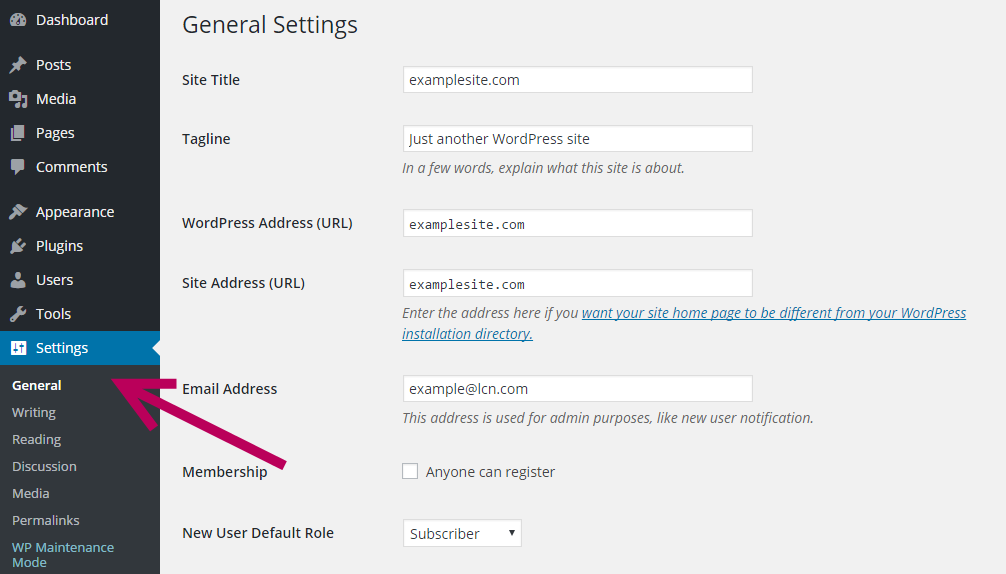Click the Settings sliders icon
This screenshot has height=574, width=1006.
coord(18,348)
